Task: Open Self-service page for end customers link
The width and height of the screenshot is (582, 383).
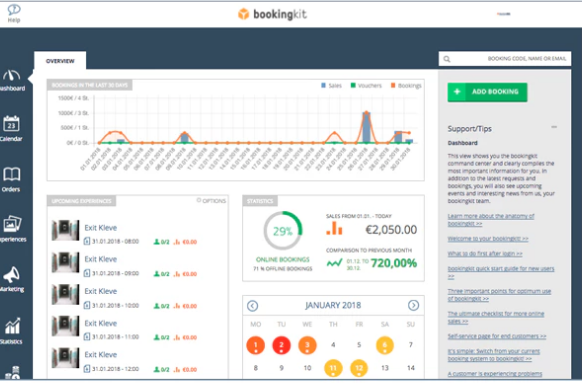Action: point(497,336)
